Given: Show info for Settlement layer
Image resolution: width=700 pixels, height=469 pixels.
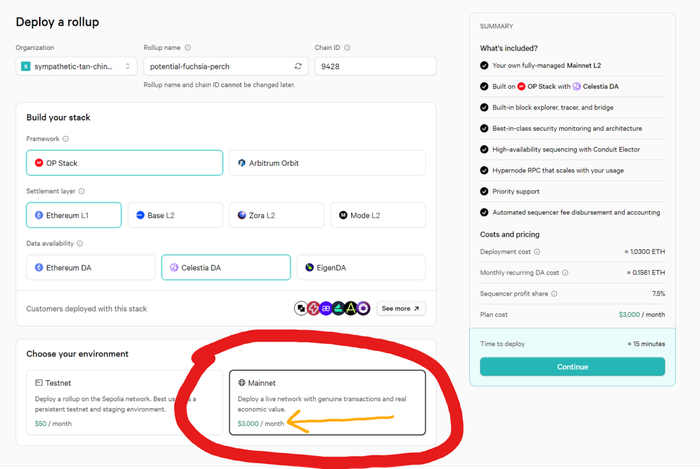Looking at the screenshot, I should pos(80,191).
